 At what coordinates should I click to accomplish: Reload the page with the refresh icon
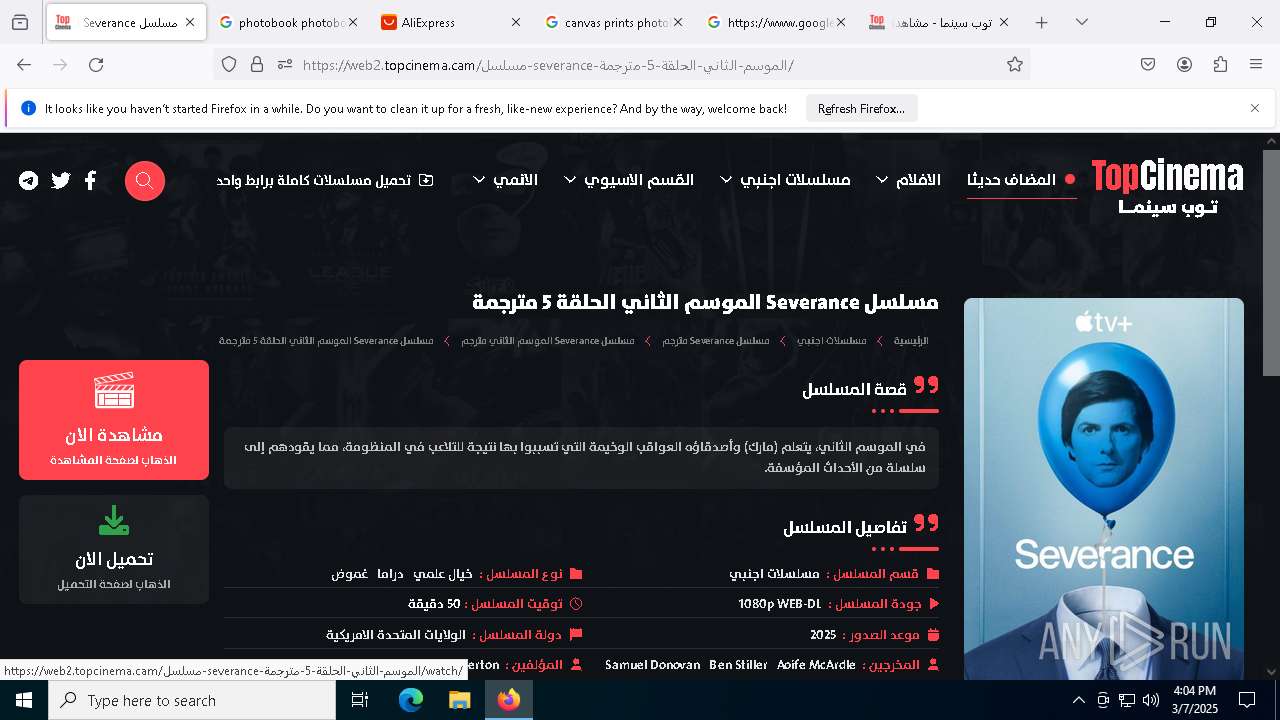(96, 65)
